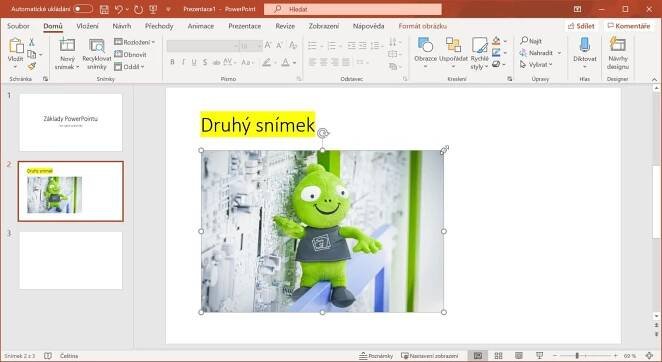Select the blank slide 3 thumbnail
662x362 pixels.
[71, 260]
